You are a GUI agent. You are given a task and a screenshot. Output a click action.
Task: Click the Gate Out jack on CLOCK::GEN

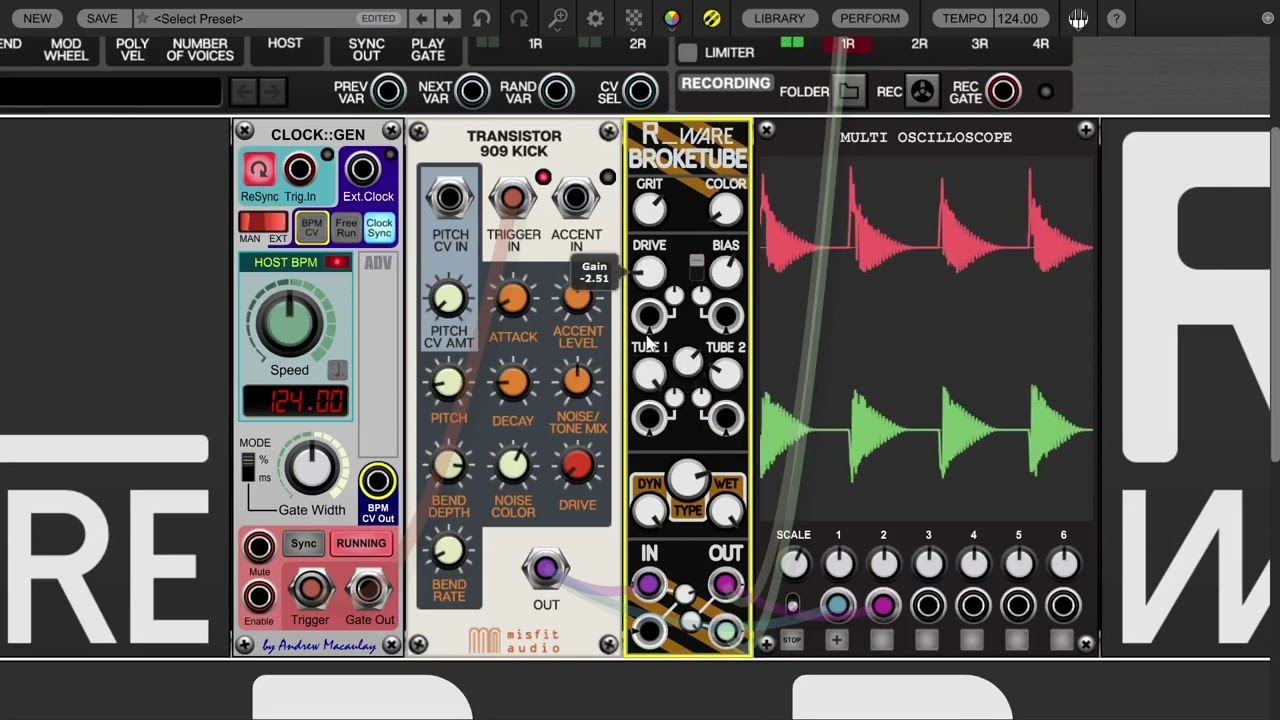(x=368, y=590)
